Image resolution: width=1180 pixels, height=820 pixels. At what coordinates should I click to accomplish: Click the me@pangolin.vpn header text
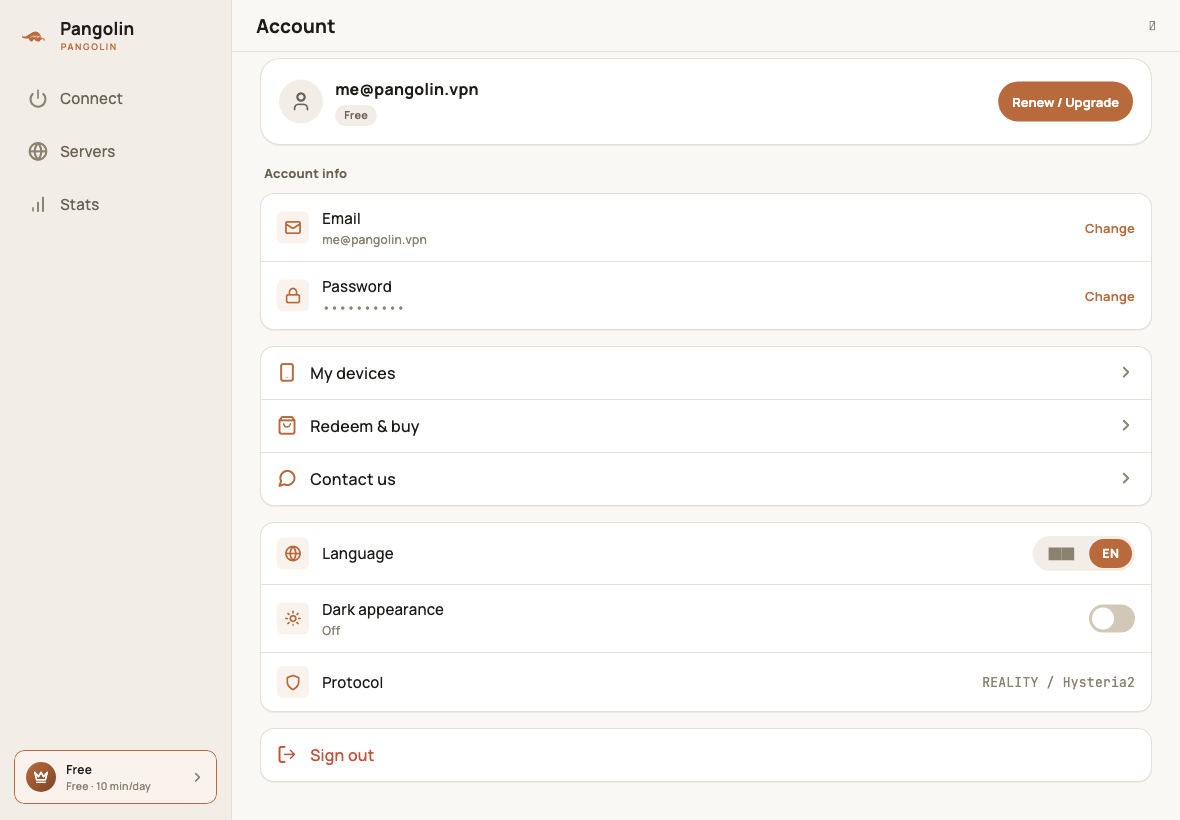coord(406,89)
